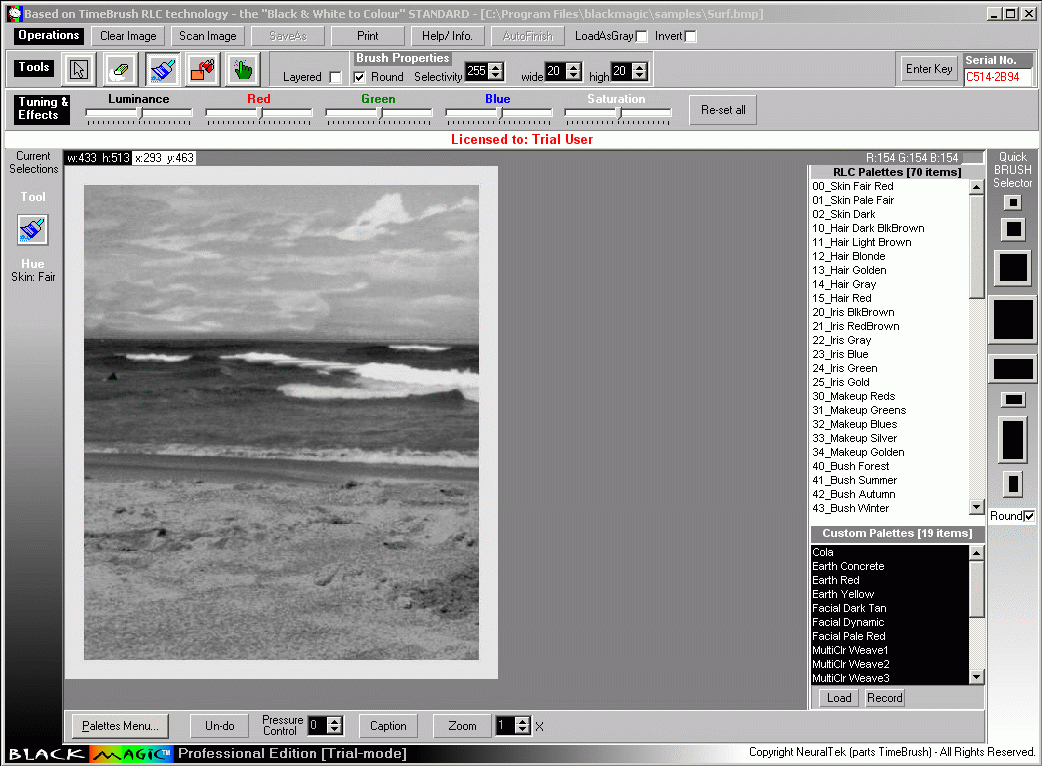Toggle the Invert checkbox

click(x=690, y=37)
